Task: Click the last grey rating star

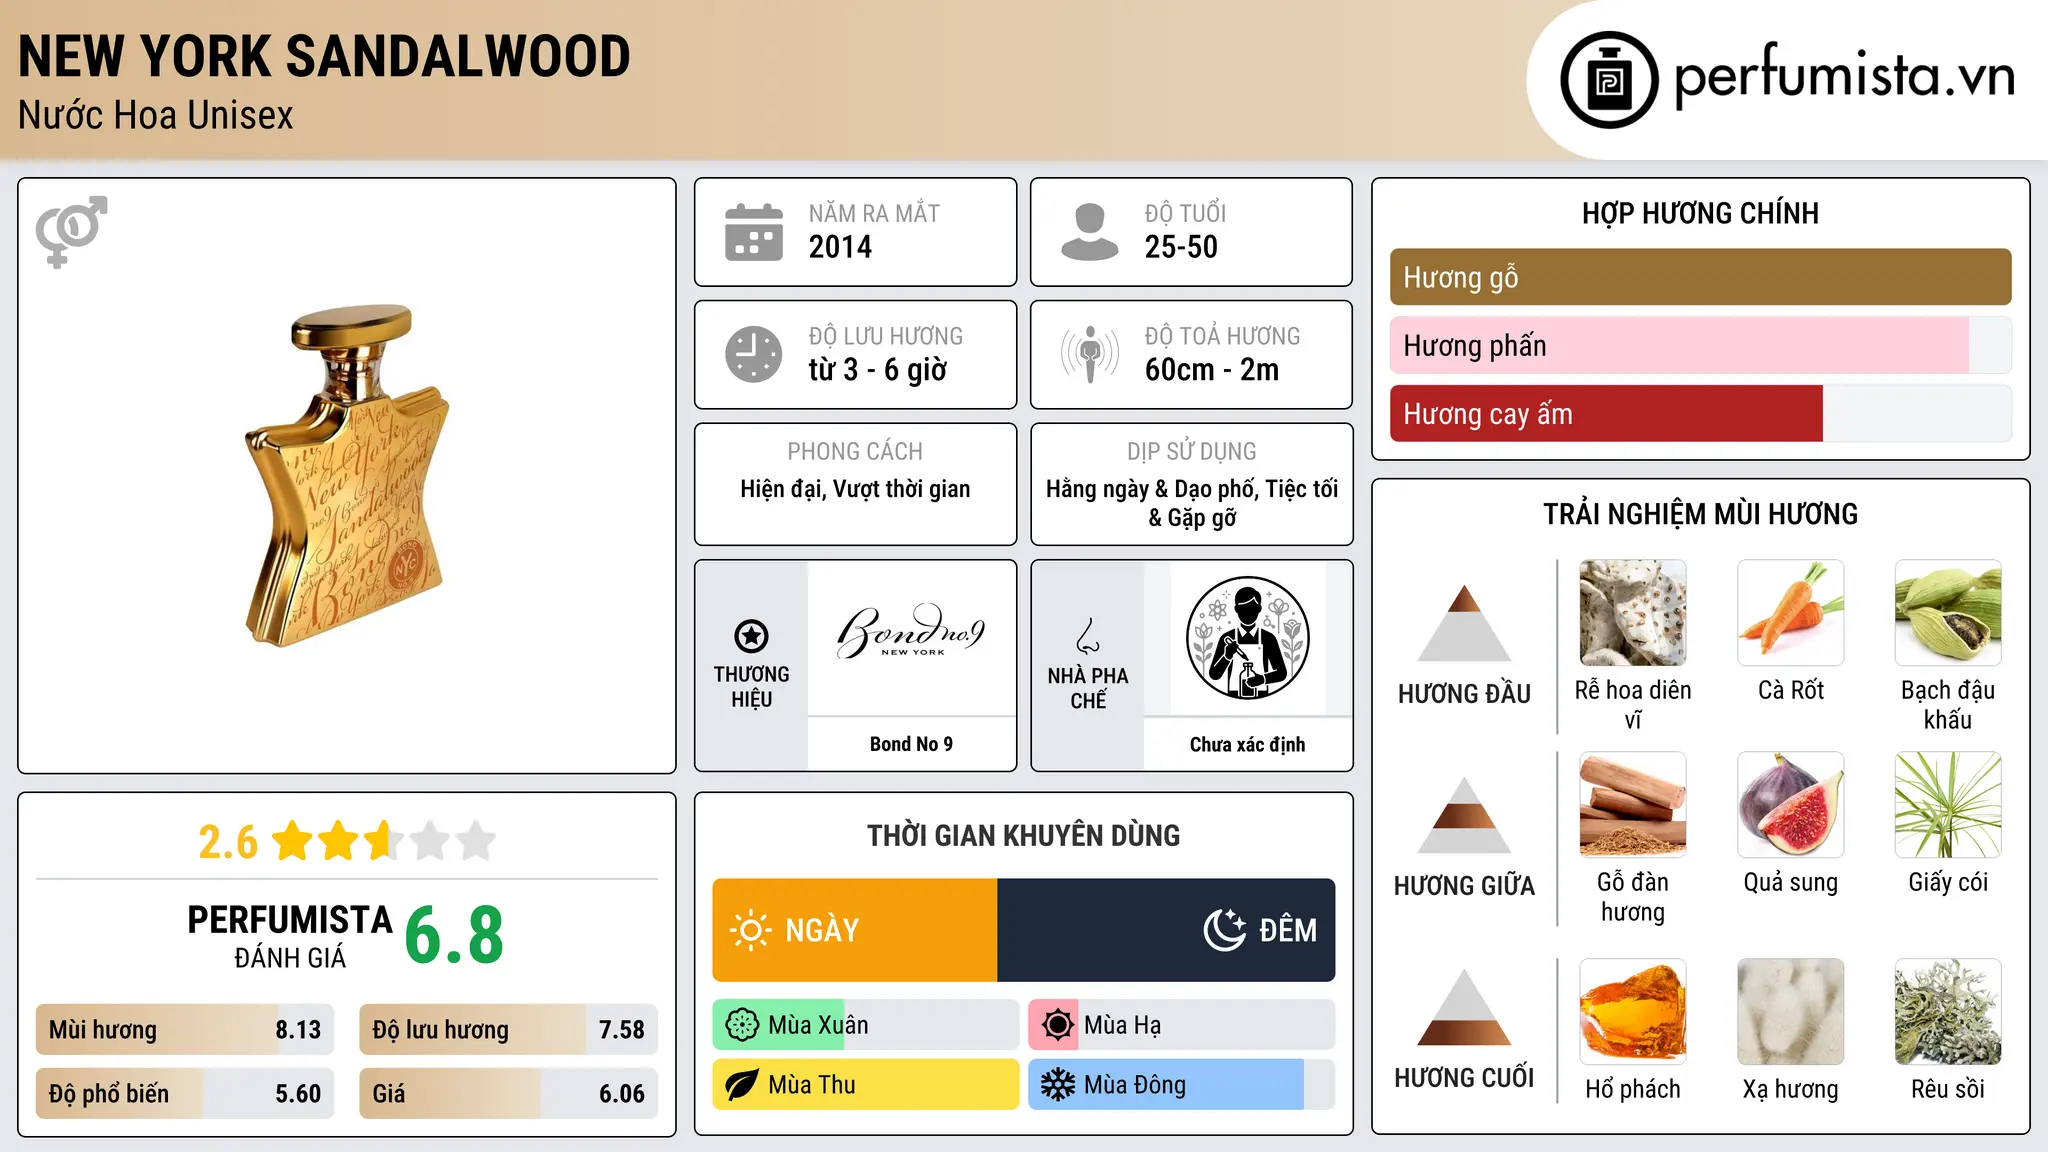Action: (x=476, y=841)
